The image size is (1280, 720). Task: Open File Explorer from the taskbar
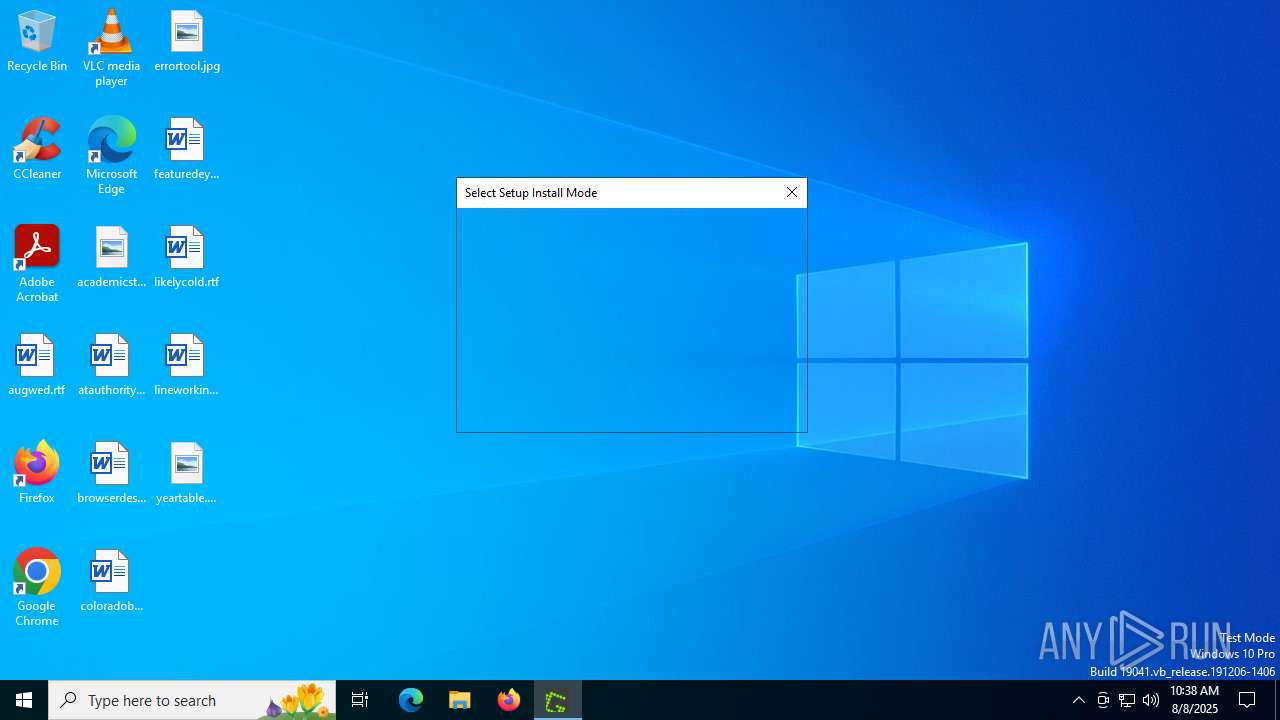[x=460, y=700]
